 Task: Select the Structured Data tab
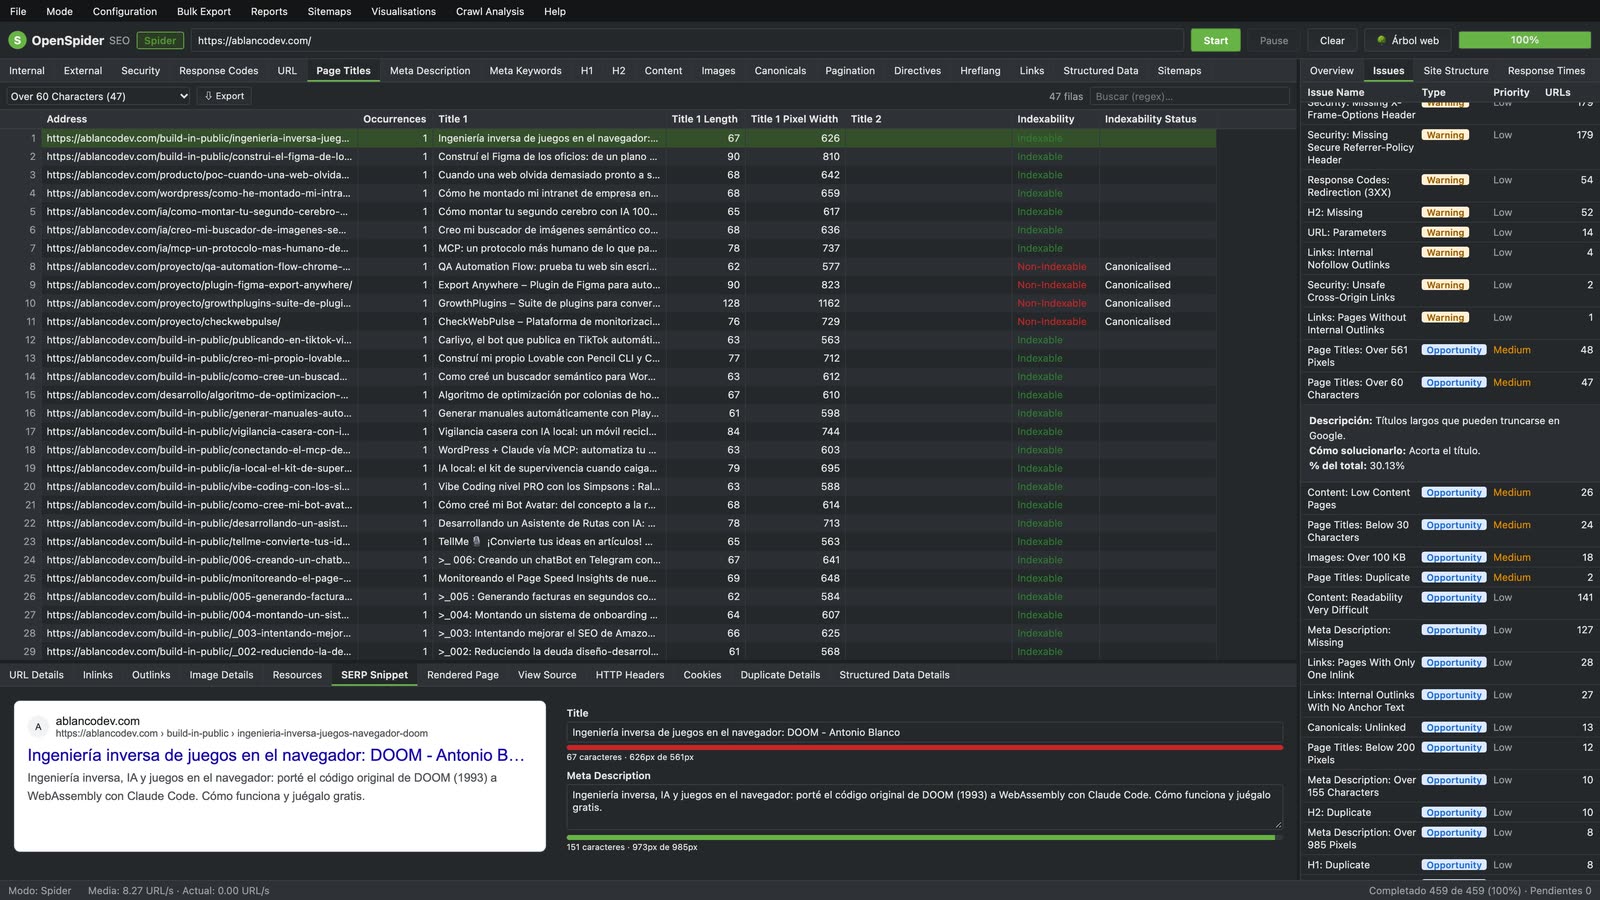pos(1100,71)
